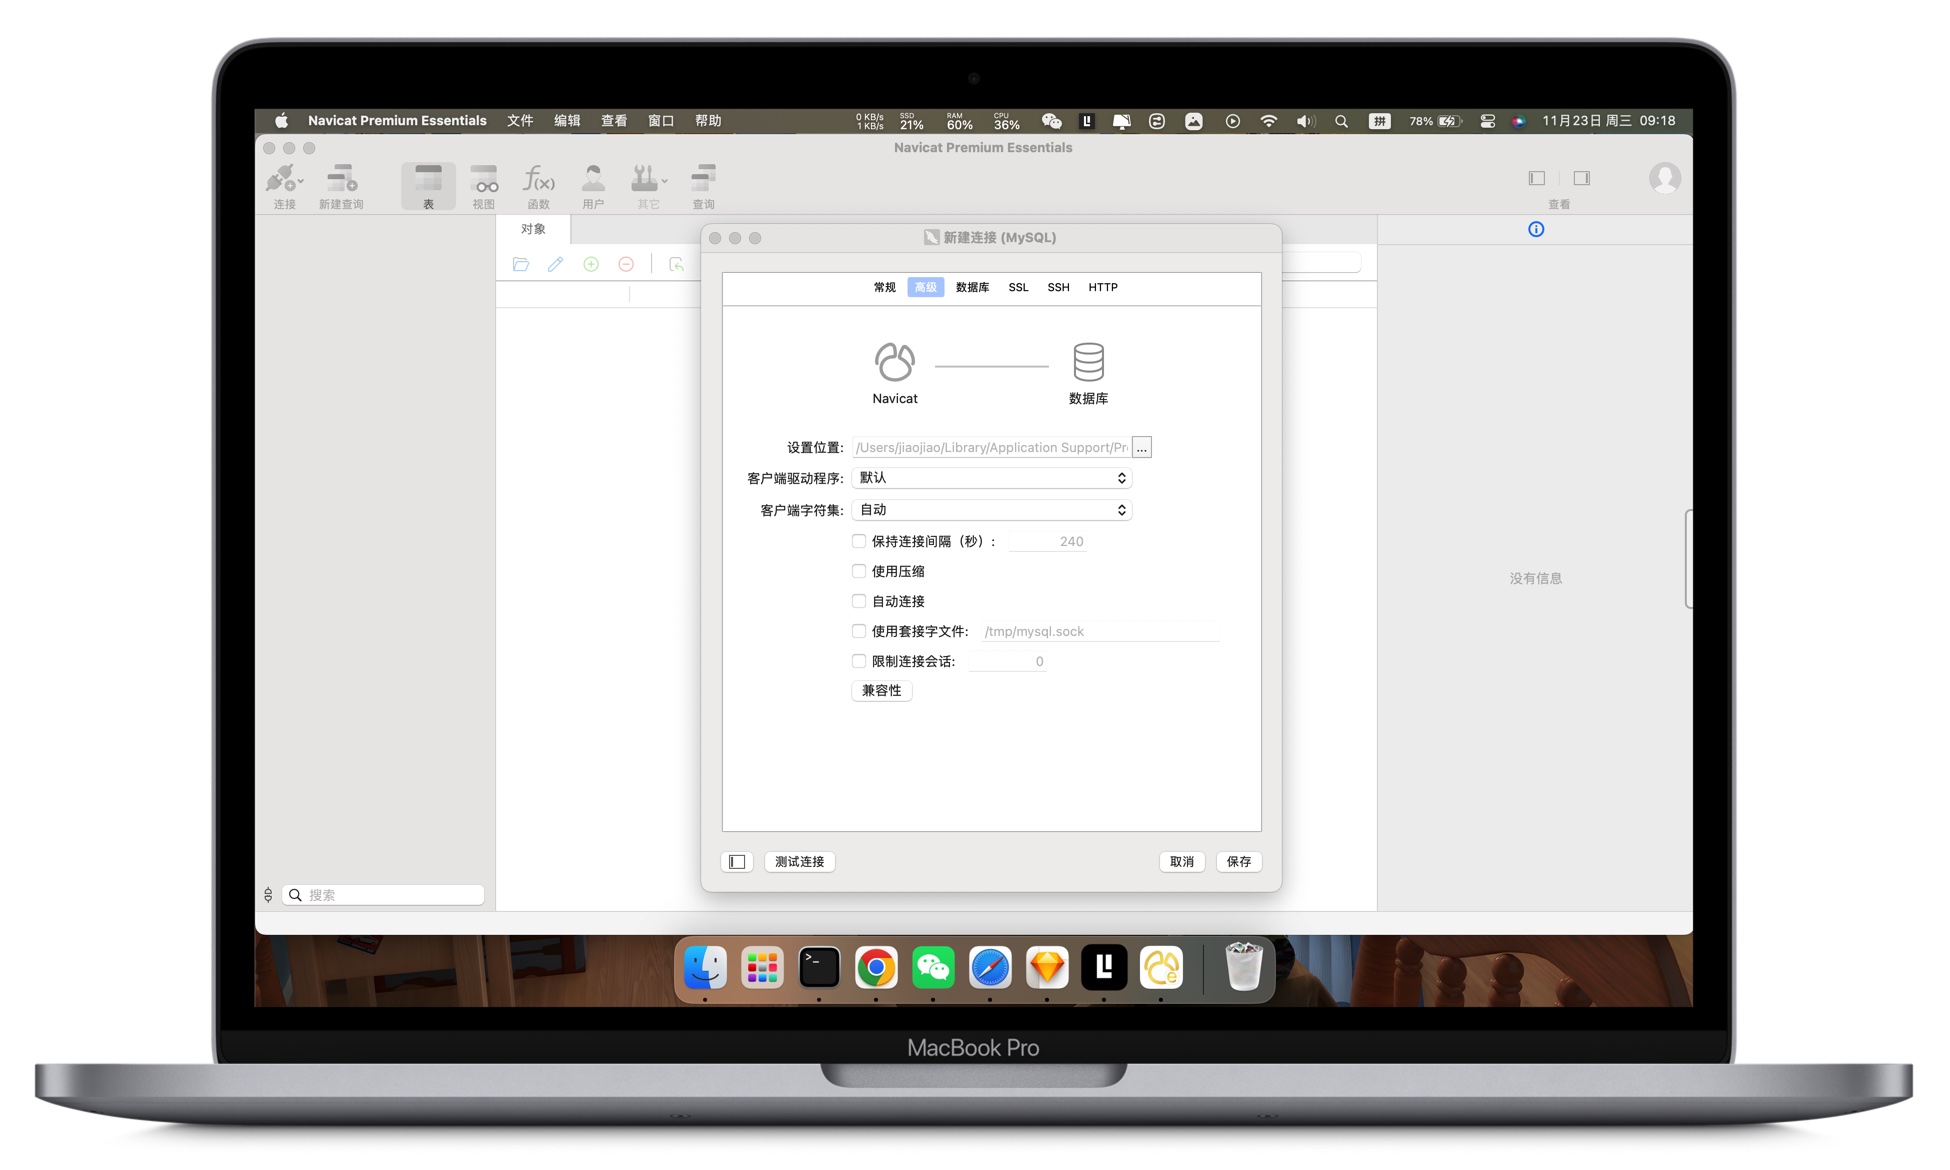This screenshot has height=1170, width=1950.
Task: Click the Compatibility (兼容性) button
Action: click(x=882, y=691)
